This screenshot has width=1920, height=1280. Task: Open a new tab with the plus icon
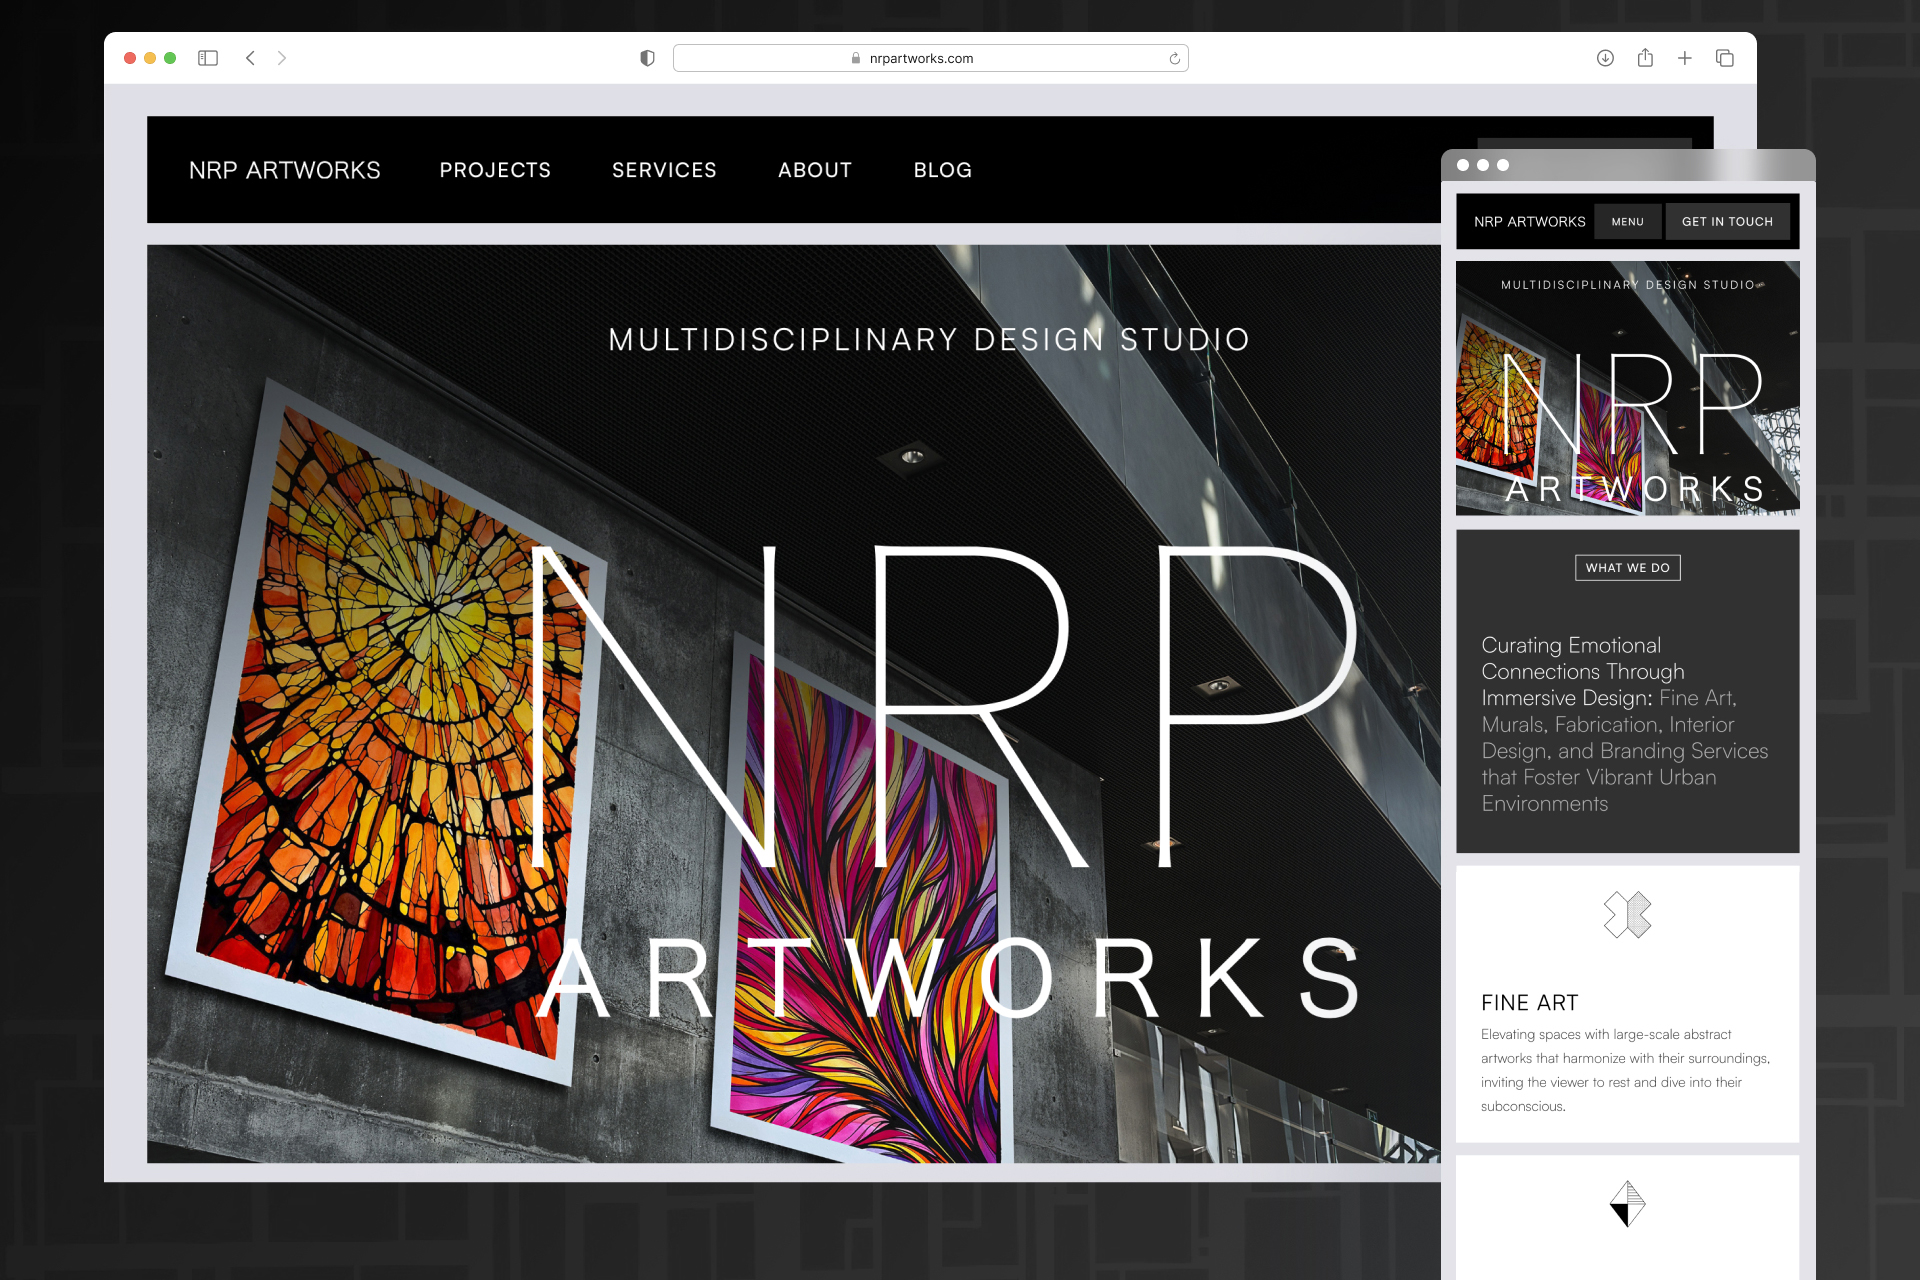[1685, 58]
